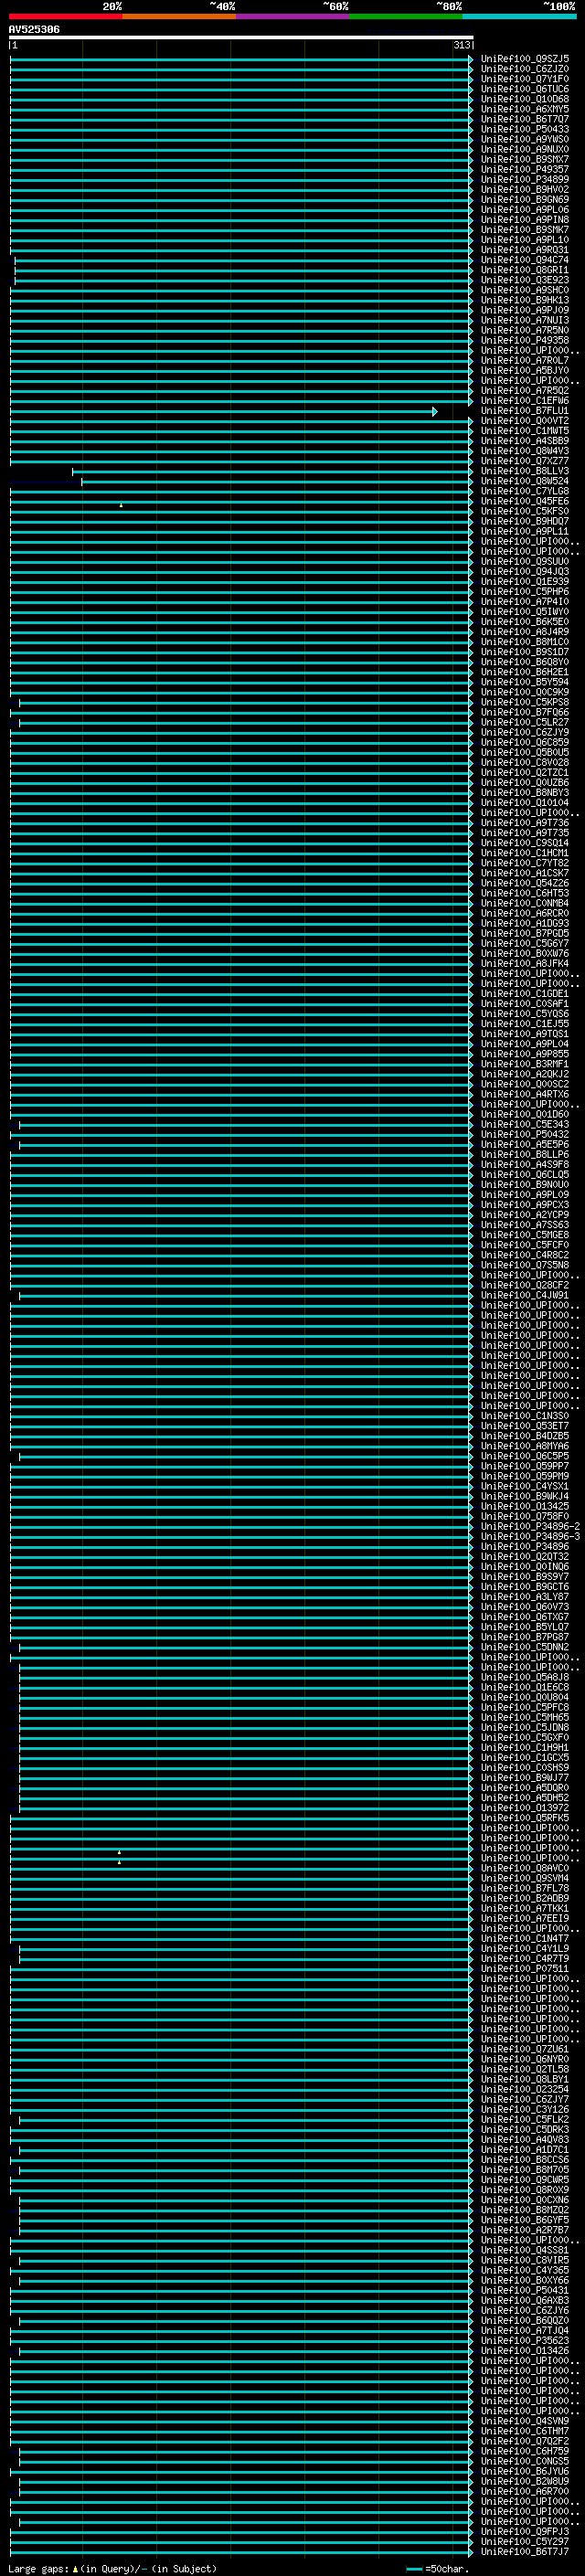Click the UniRef100_O13425 label
The height and width of the screenshot is (2576, 585).
(525, 1507)
